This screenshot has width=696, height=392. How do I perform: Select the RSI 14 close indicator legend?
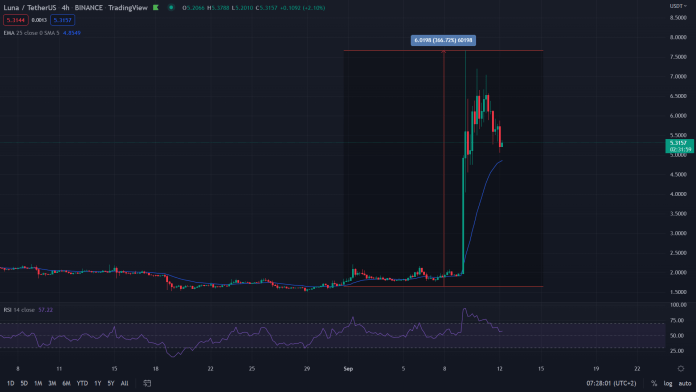(19, 310)
